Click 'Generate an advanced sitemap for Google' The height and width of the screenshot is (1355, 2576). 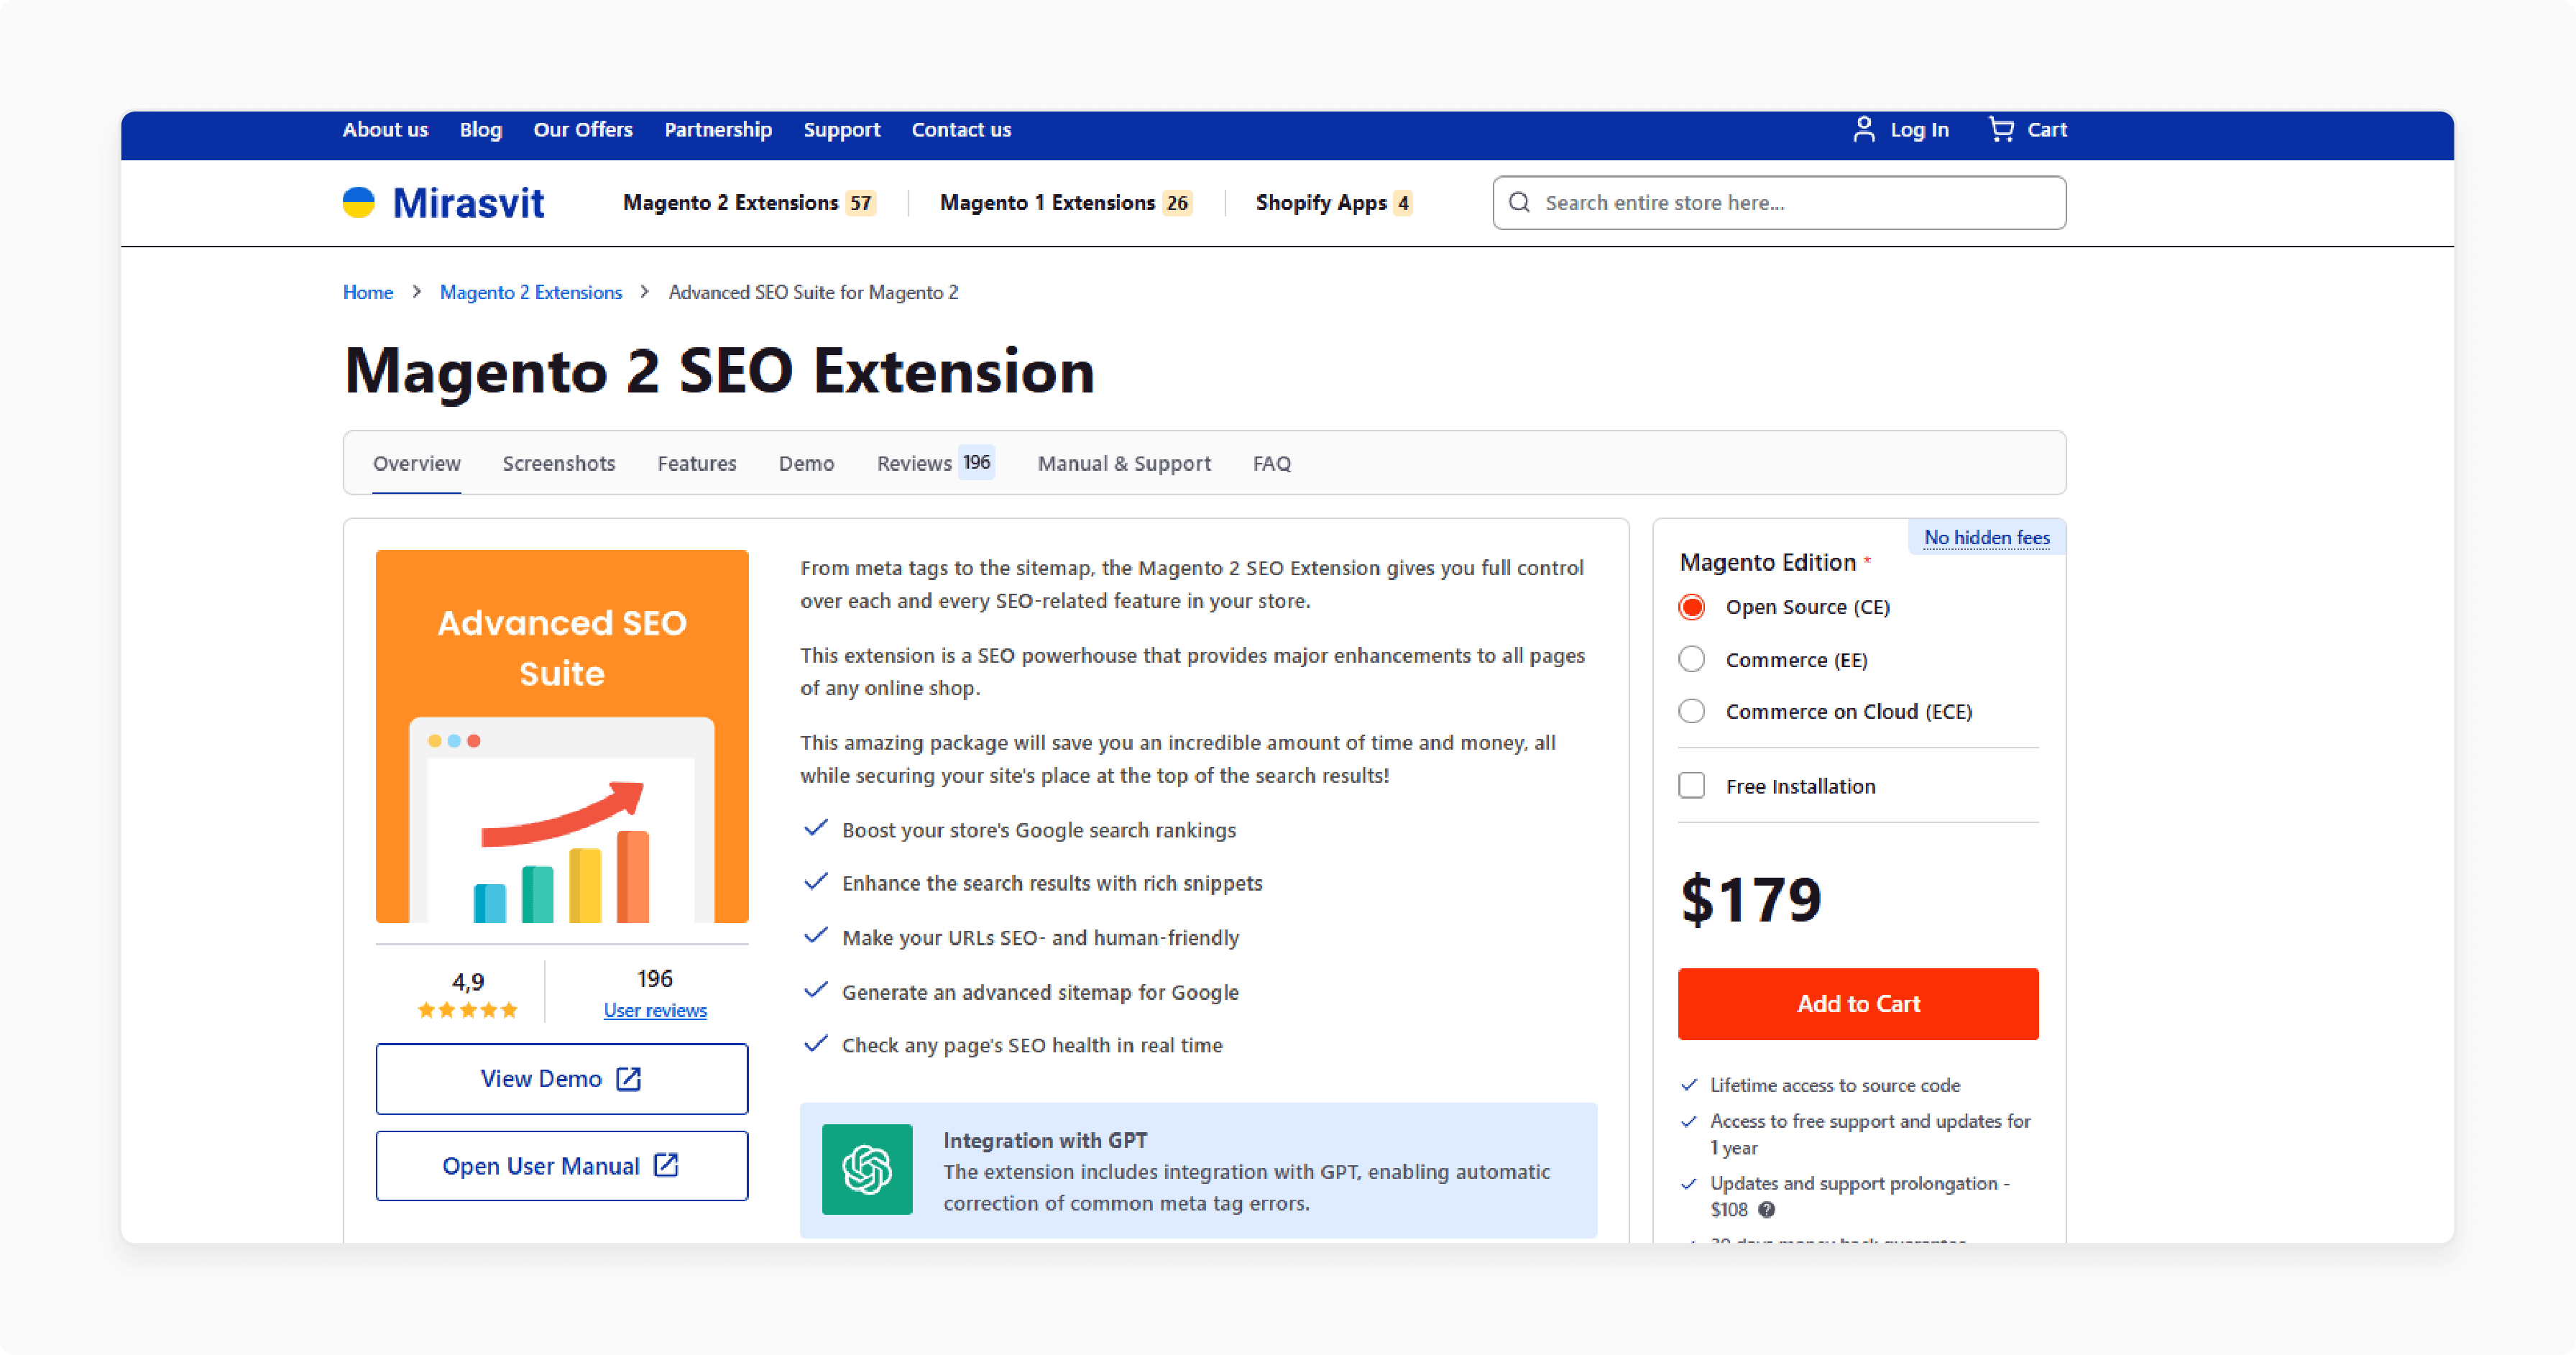pyautogui.click(x=1040, y=992)
